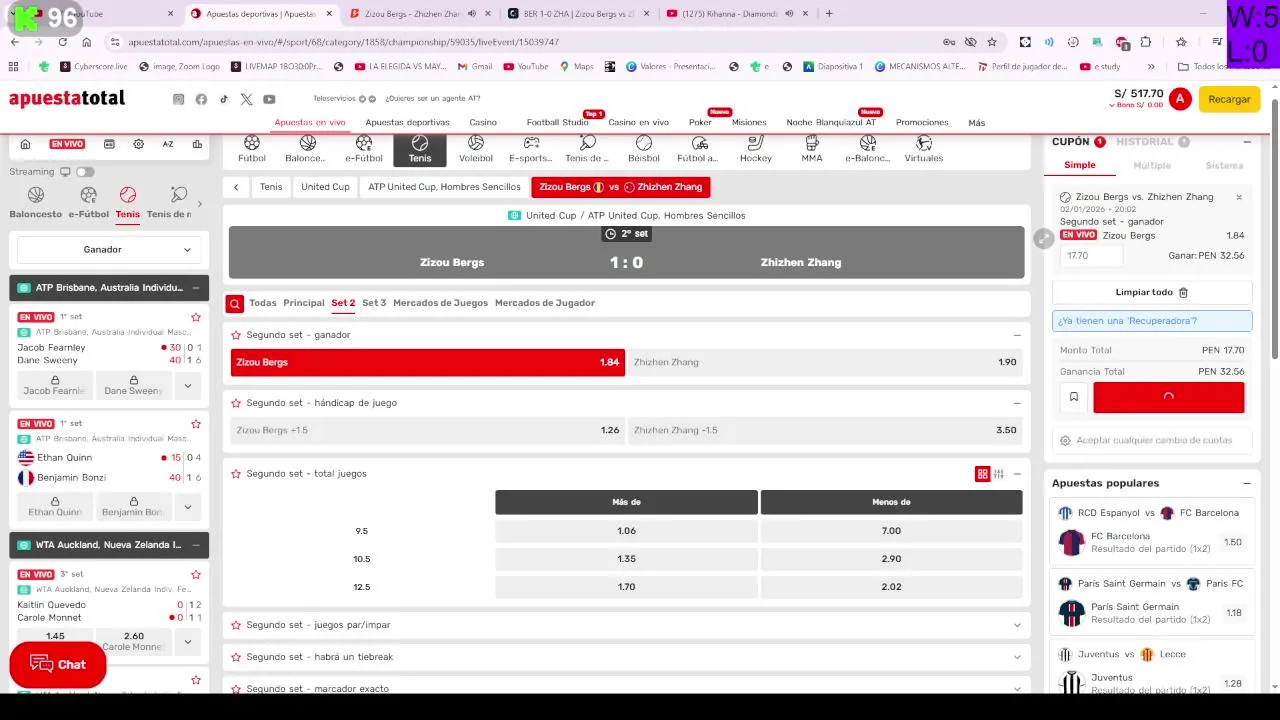Expand Segundo set - juegos par/impar
The image size is (1280, 720).
pos(626,625)
